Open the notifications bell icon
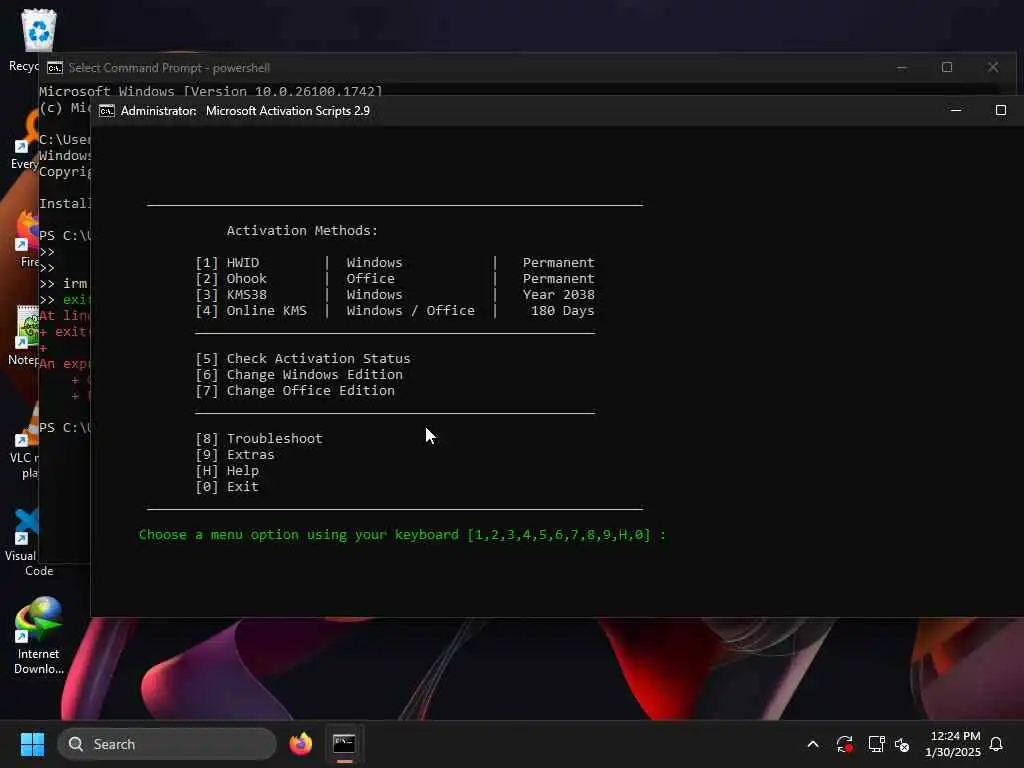 [x=996, y=744]
